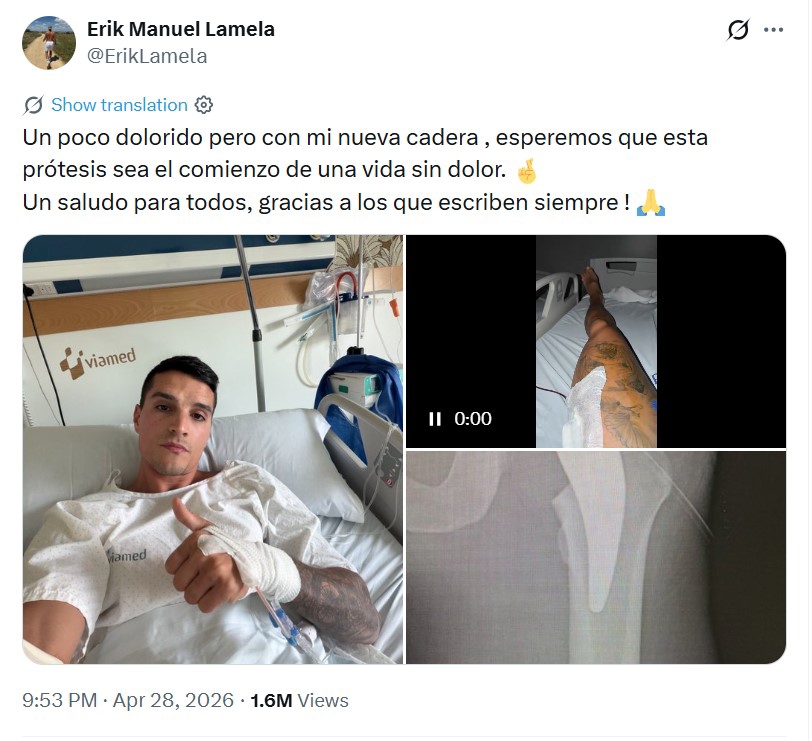The image size is (812, 741).
Task: Click the 1.6M Views count
Action: (x=299, y=700)
